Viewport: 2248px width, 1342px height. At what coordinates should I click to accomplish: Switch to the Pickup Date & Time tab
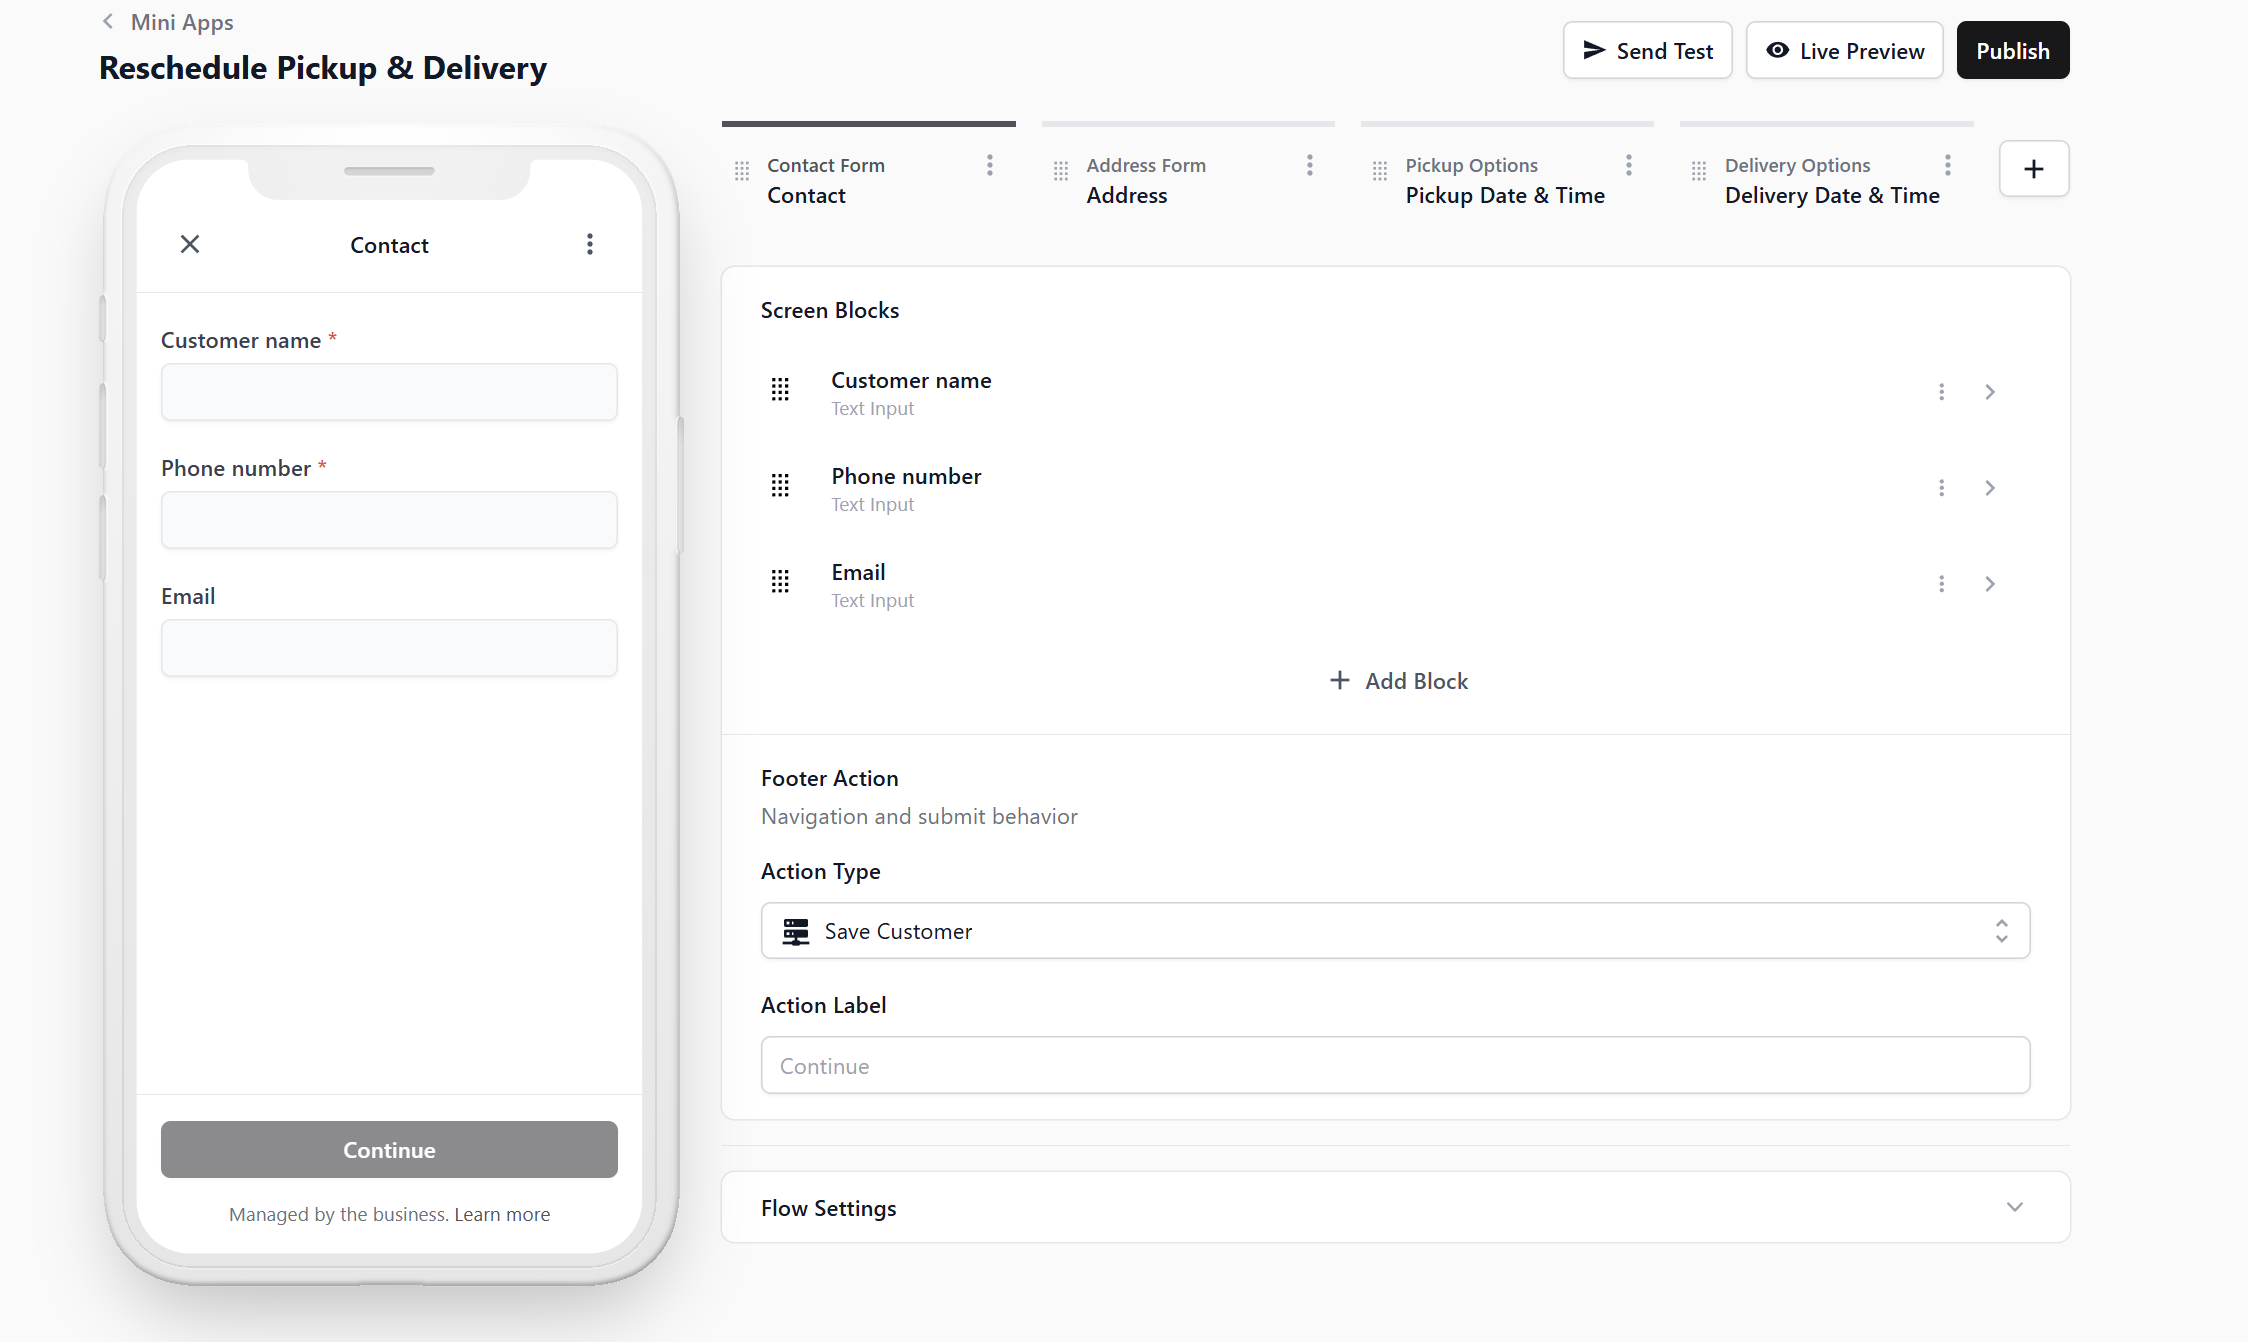[1504, 195]
